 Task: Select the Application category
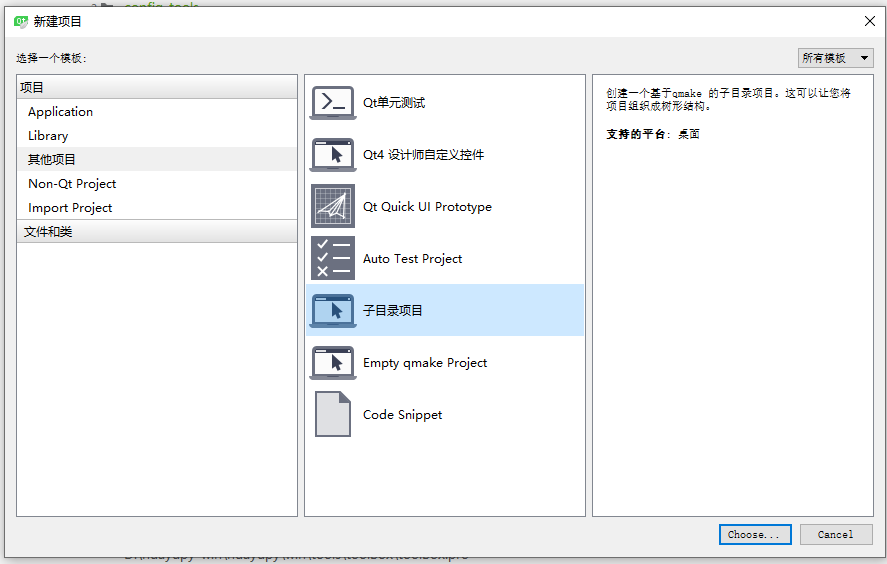point(157,111)
